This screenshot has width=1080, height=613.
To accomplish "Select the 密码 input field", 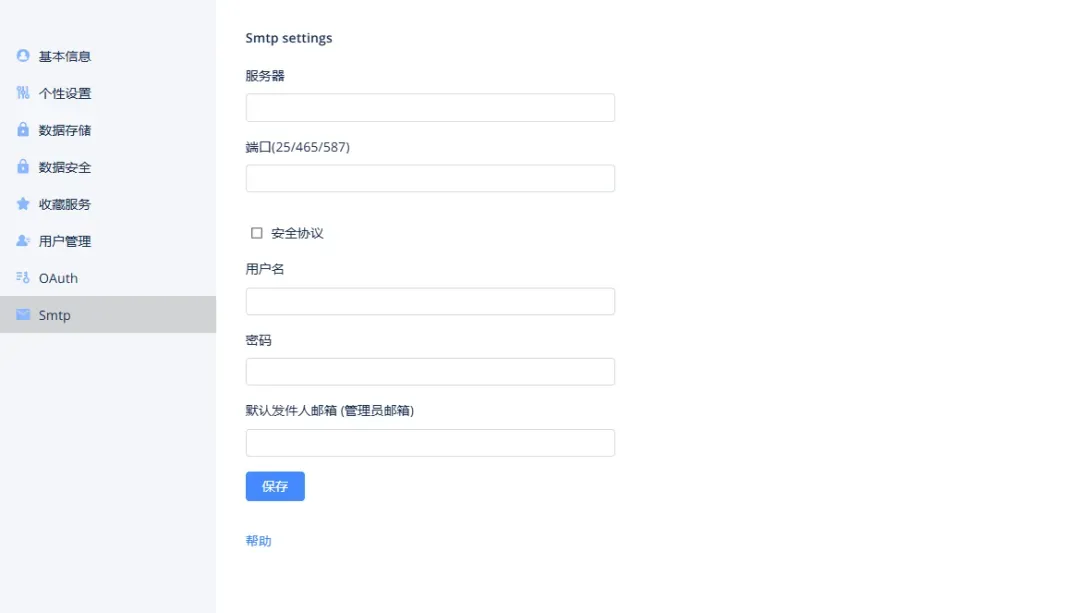I will 430,372.
